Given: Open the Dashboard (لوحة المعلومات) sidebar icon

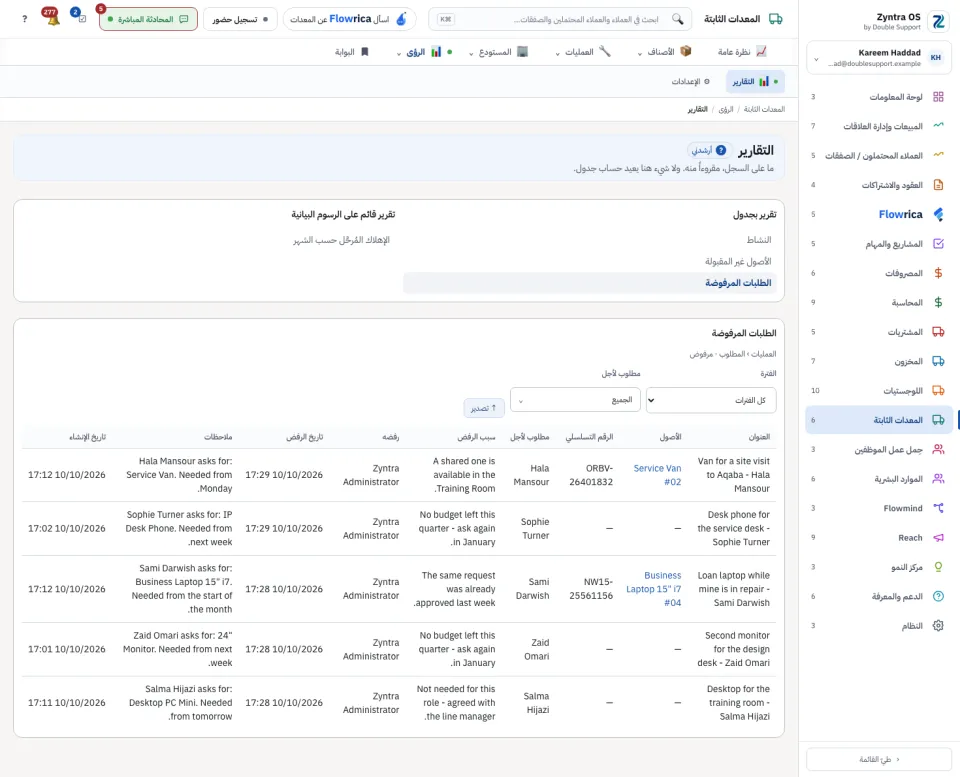Looking at the screenshot, I should [938, 97].
